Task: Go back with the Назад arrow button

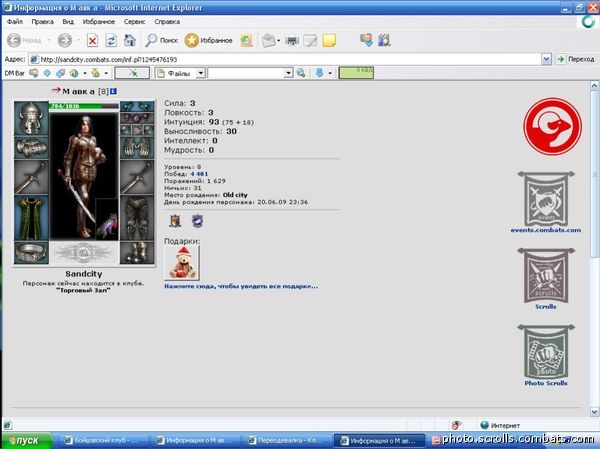Action: [x=24, y=40]
